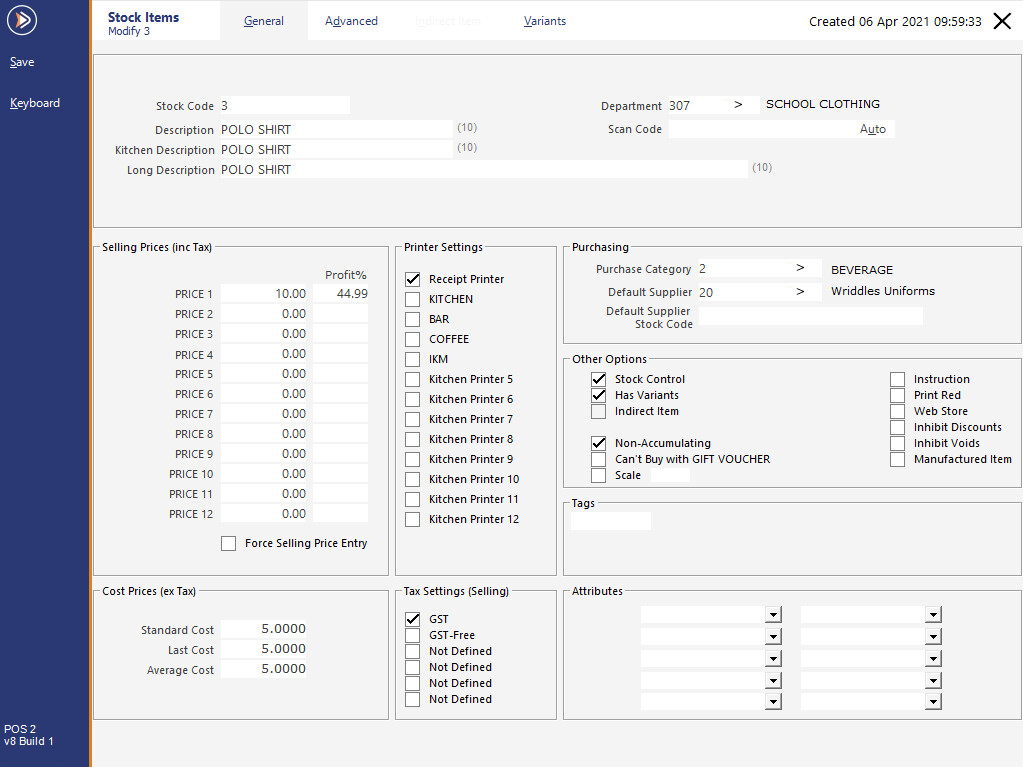Expand first right Attributes dropdown
Viewport: 1023px width, 767px height.
click(932, 615)
